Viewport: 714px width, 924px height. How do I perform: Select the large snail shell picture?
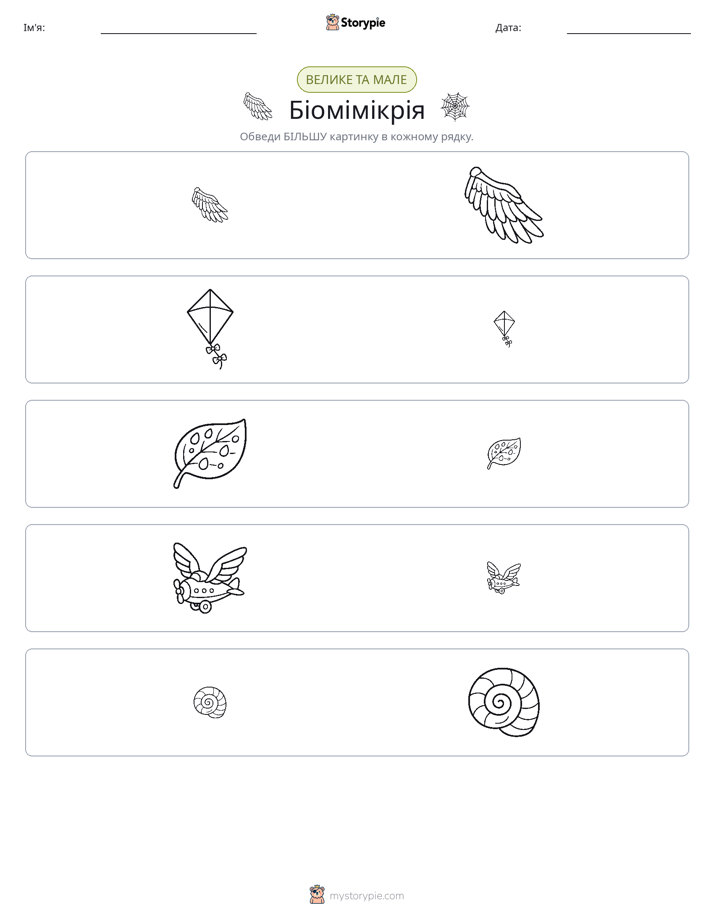click(x=504, y=702)
